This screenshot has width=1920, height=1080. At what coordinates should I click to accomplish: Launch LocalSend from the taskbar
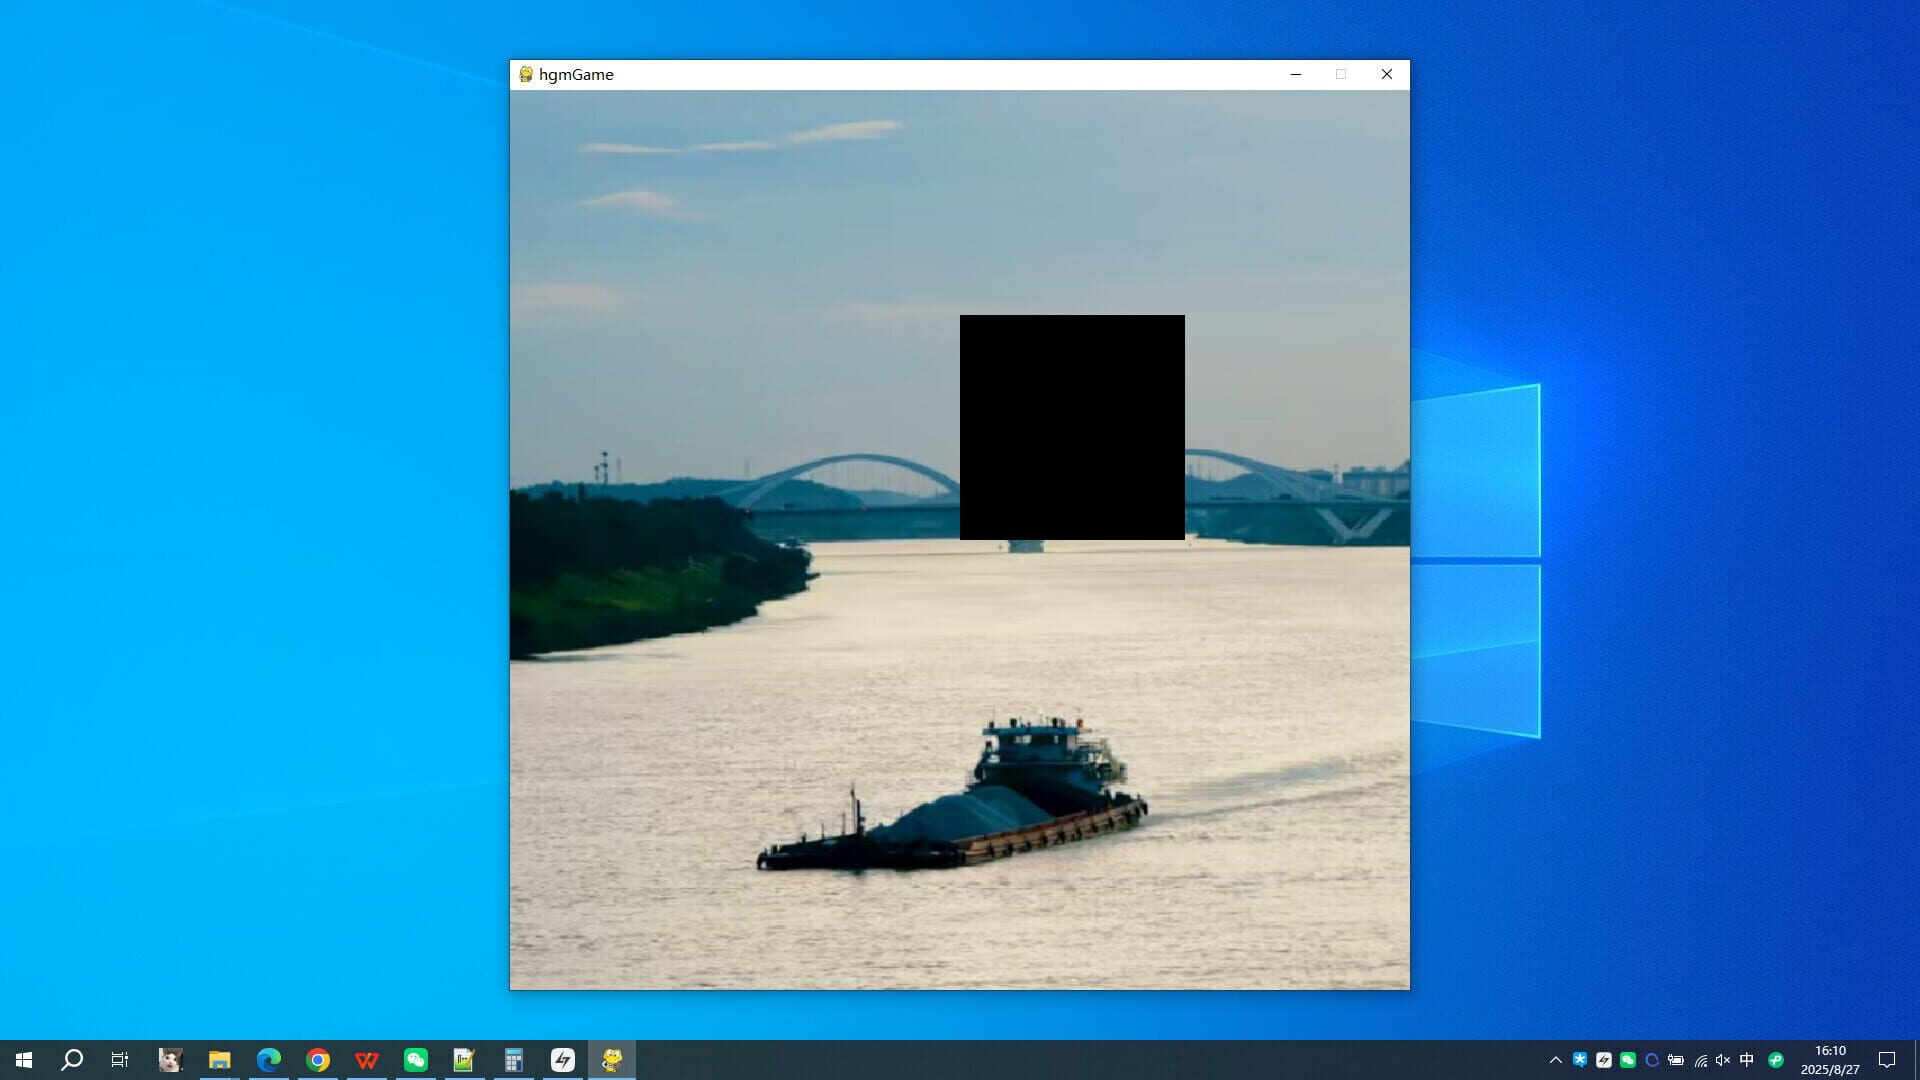563,1059
